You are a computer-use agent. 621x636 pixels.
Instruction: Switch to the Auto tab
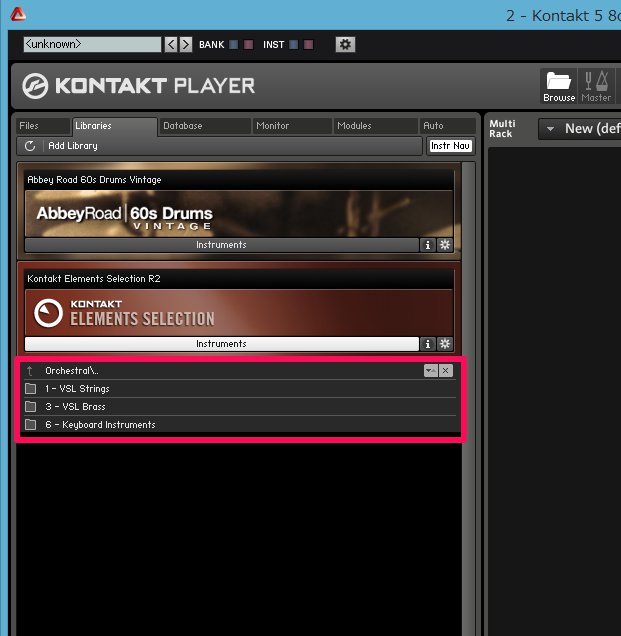pos(447,126)
